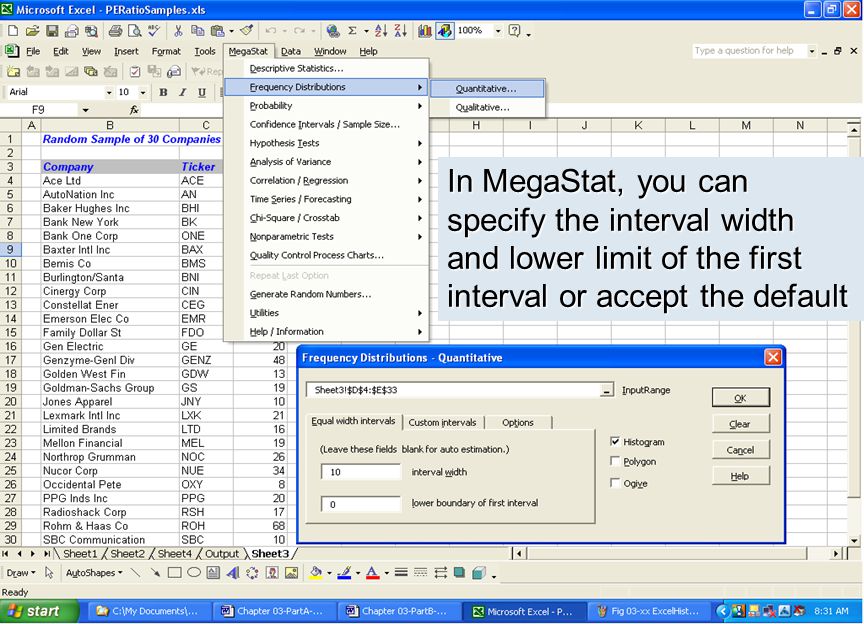Select the Oval drawing tool

click(x=194, y=573)
